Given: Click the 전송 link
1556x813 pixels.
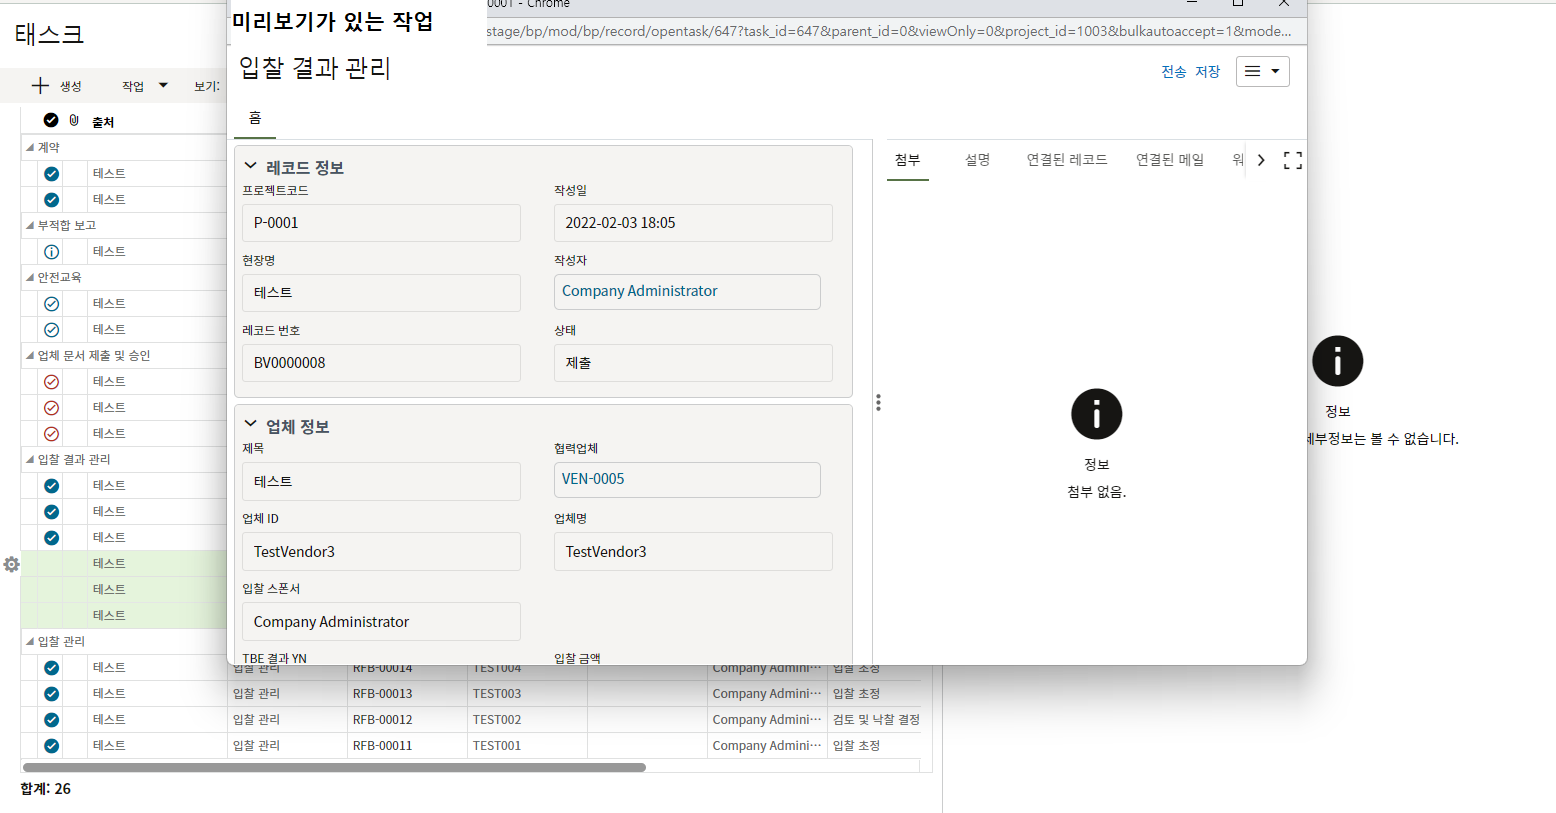Looking at the screenshot, I should [x=1173, y=72].
